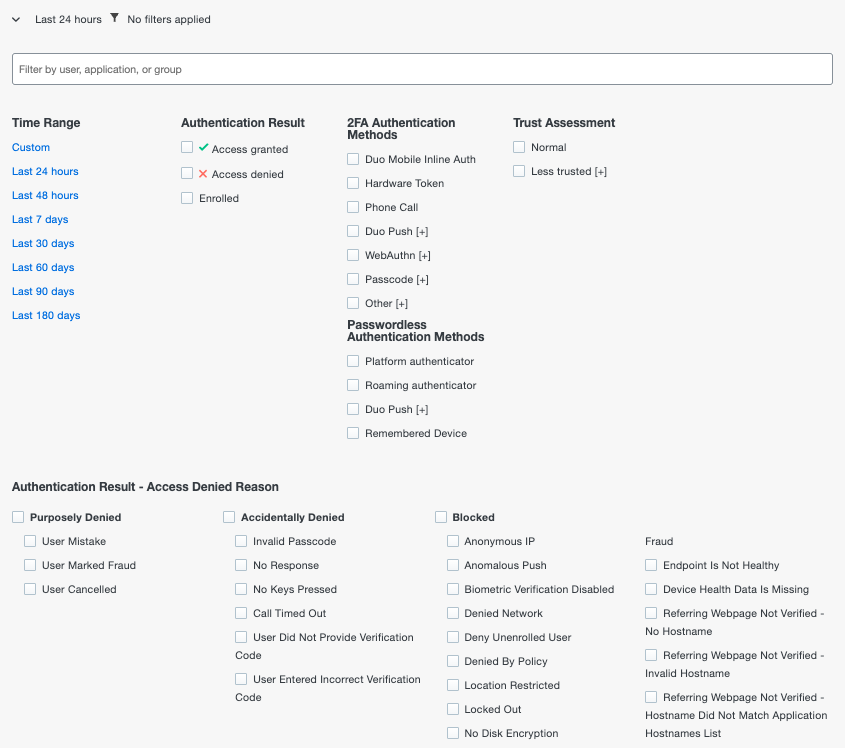Check the Phone Call authentication method
The height and width of the screenshot is (748, 846).
point(352,207)
